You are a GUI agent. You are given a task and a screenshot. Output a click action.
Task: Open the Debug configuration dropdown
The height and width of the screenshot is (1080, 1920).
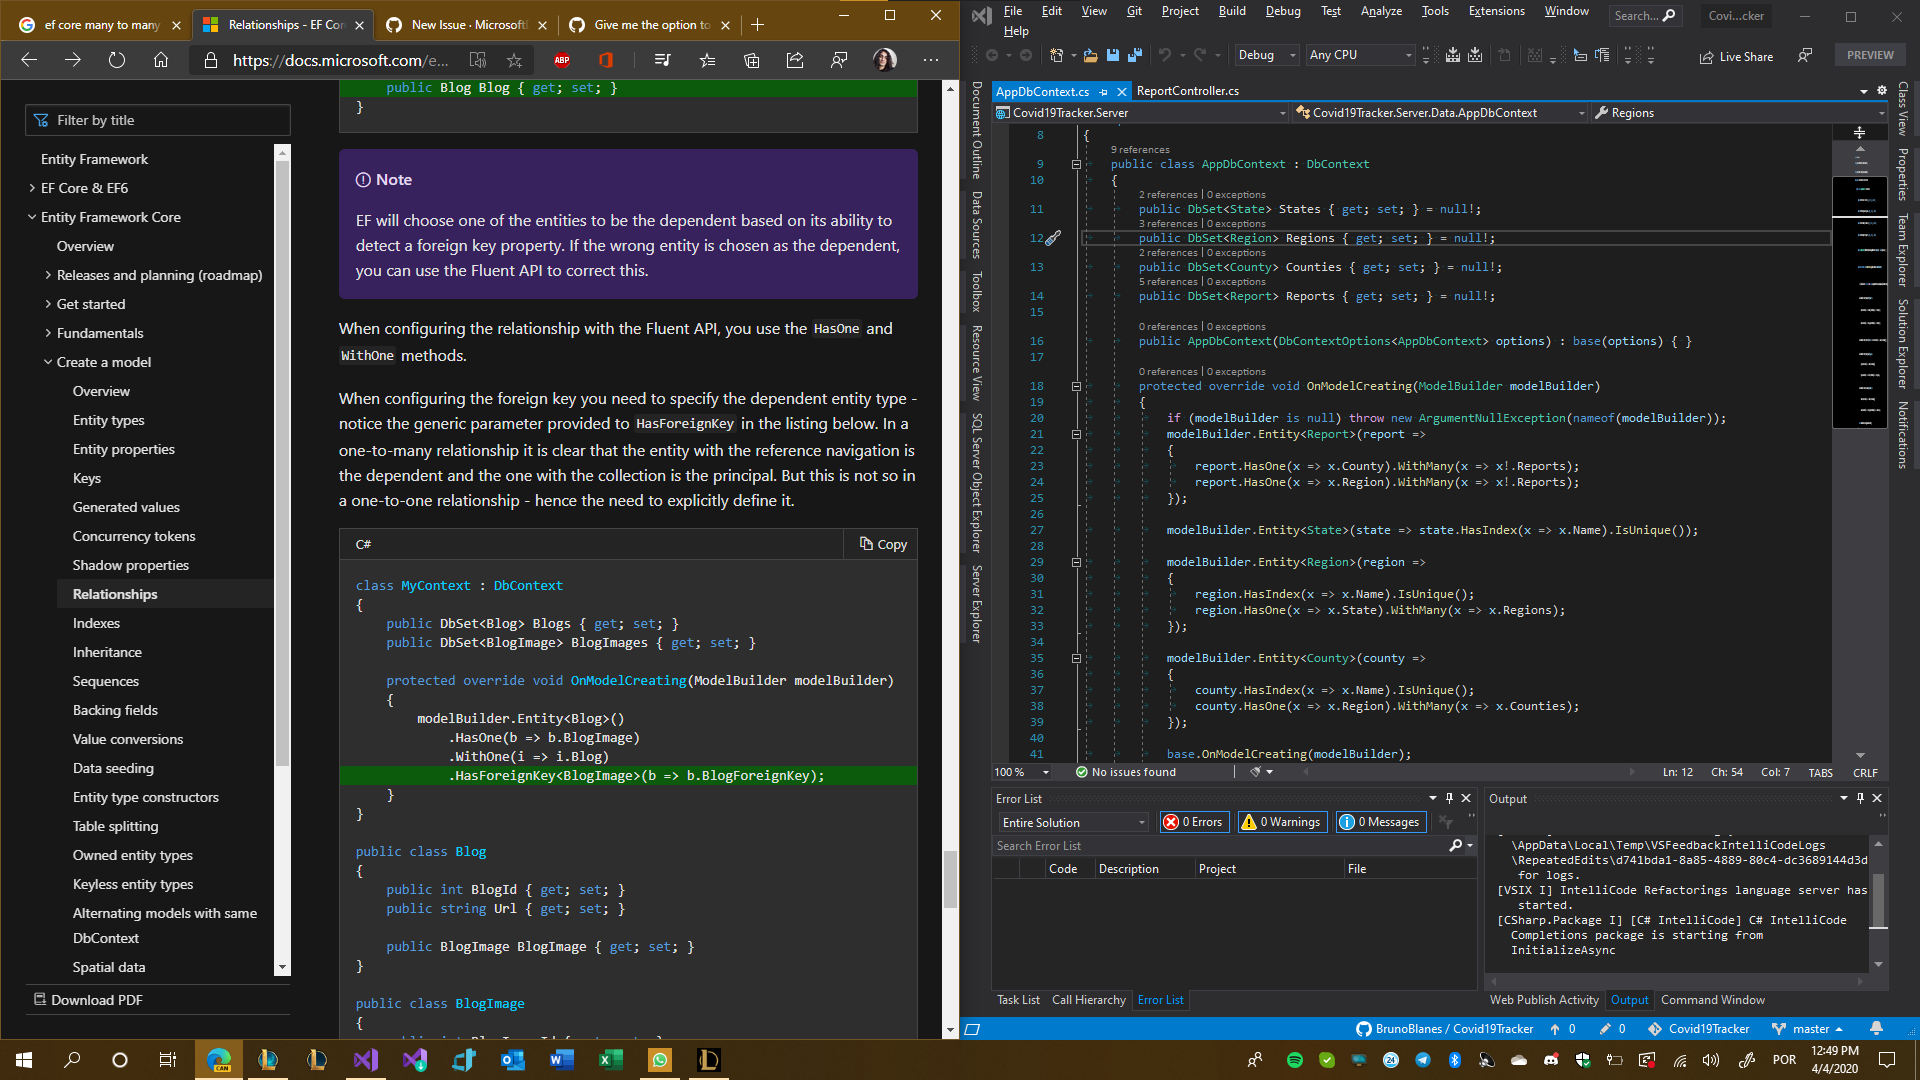pyautogui.click(x=1266, y=56)
